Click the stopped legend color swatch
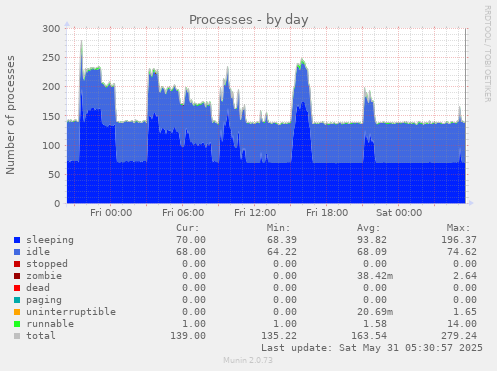 coord(17,264)
